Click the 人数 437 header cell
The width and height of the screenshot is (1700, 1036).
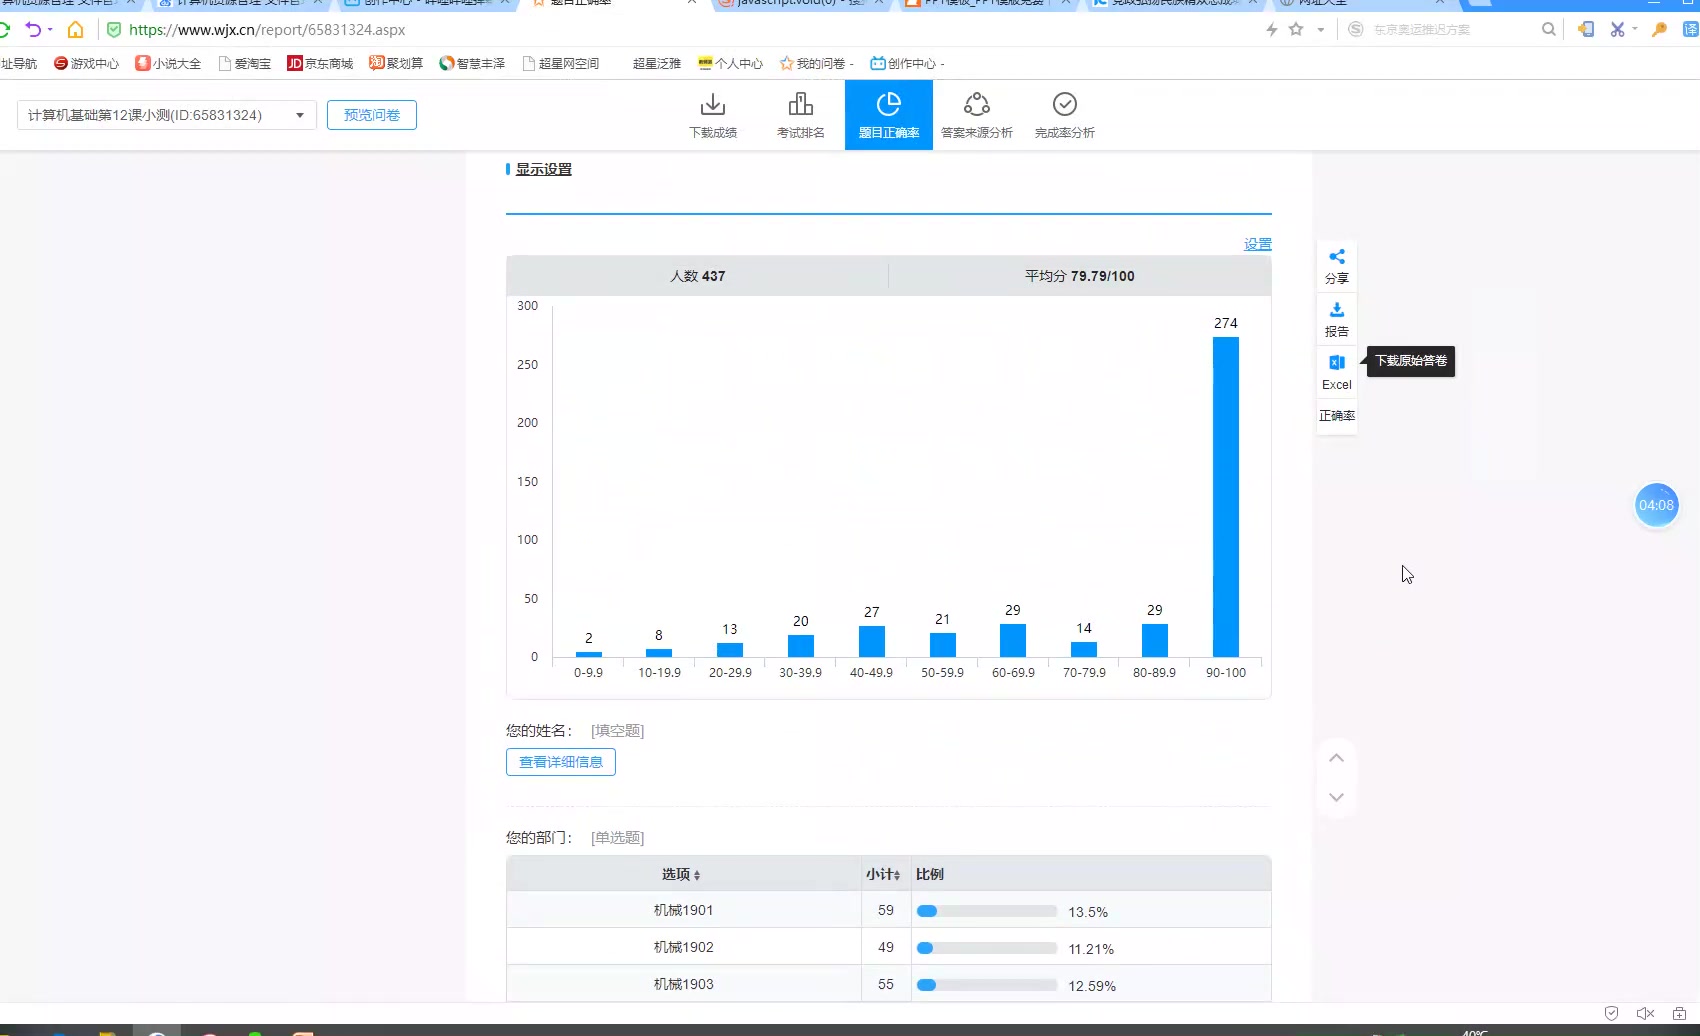point(697,276)
